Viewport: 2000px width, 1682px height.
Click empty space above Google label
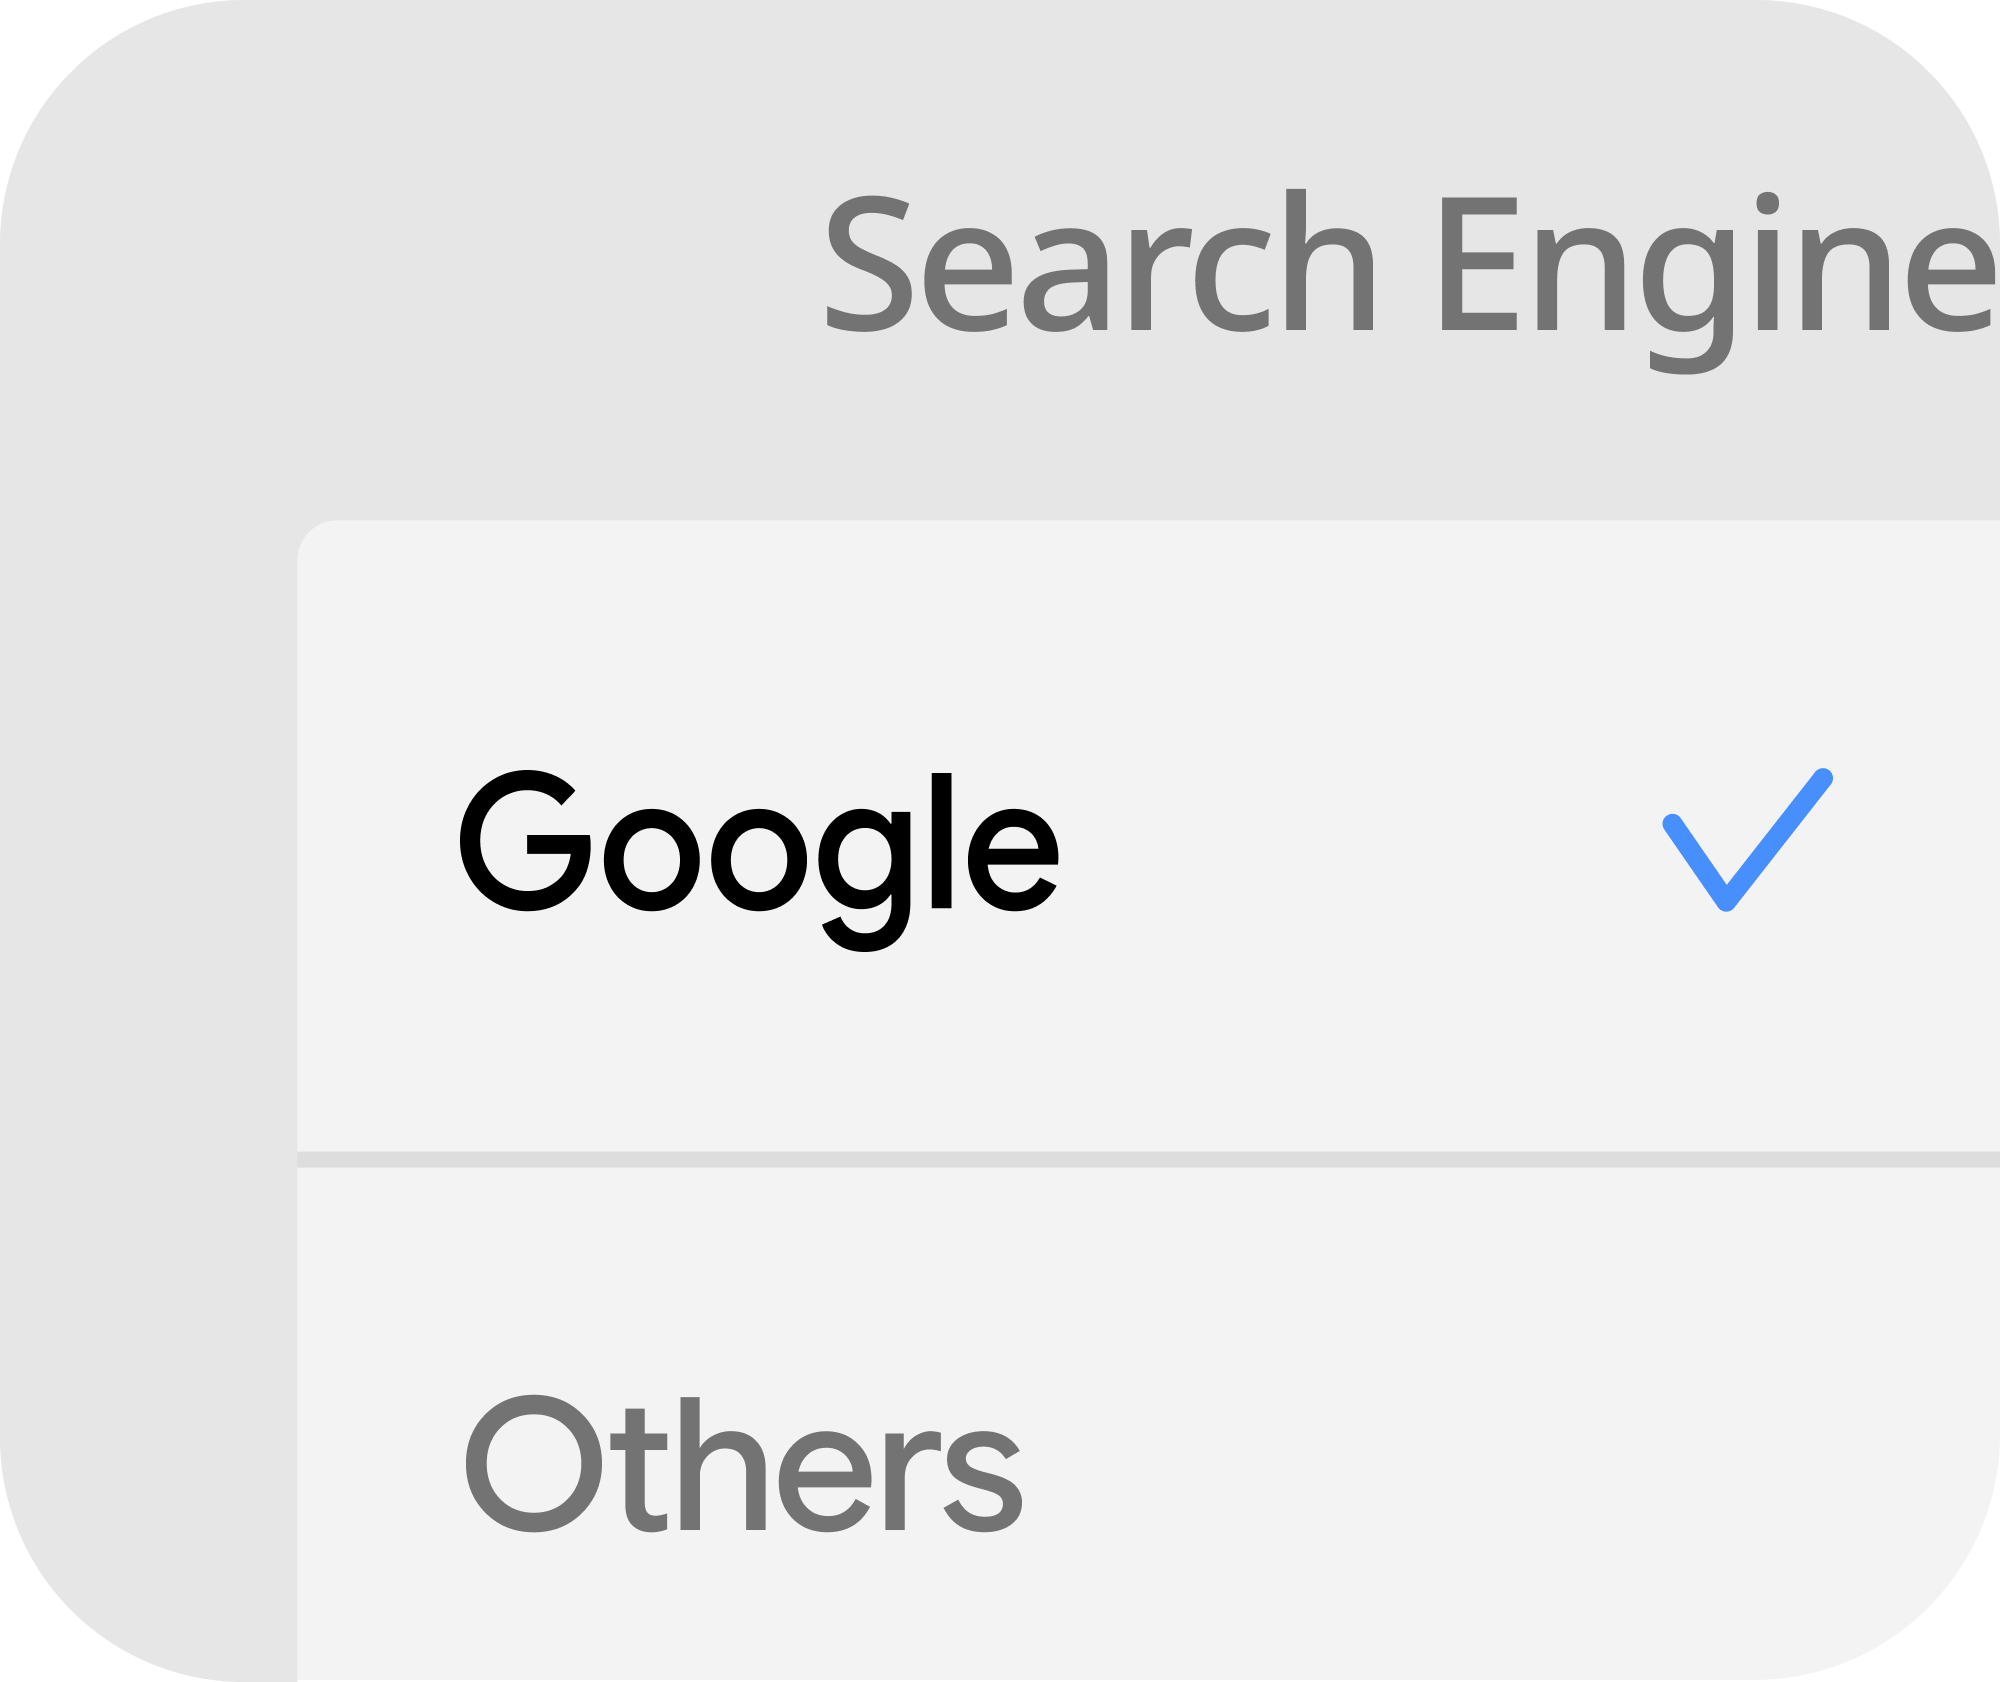coord(759,650)
